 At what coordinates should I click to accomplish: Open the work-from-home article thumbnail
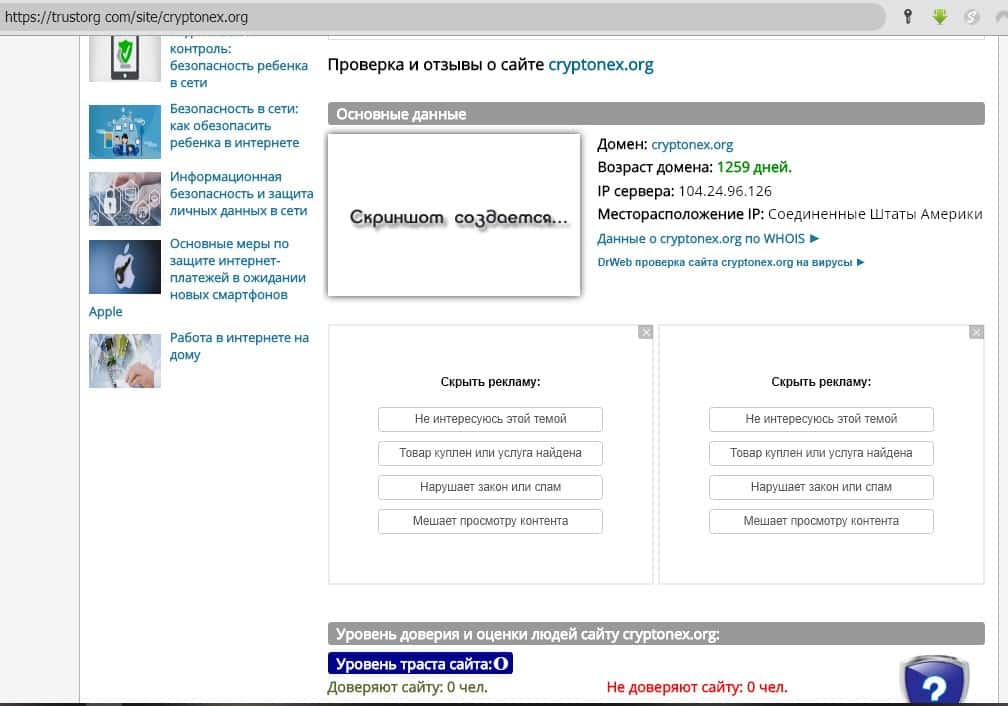point(125,360)
